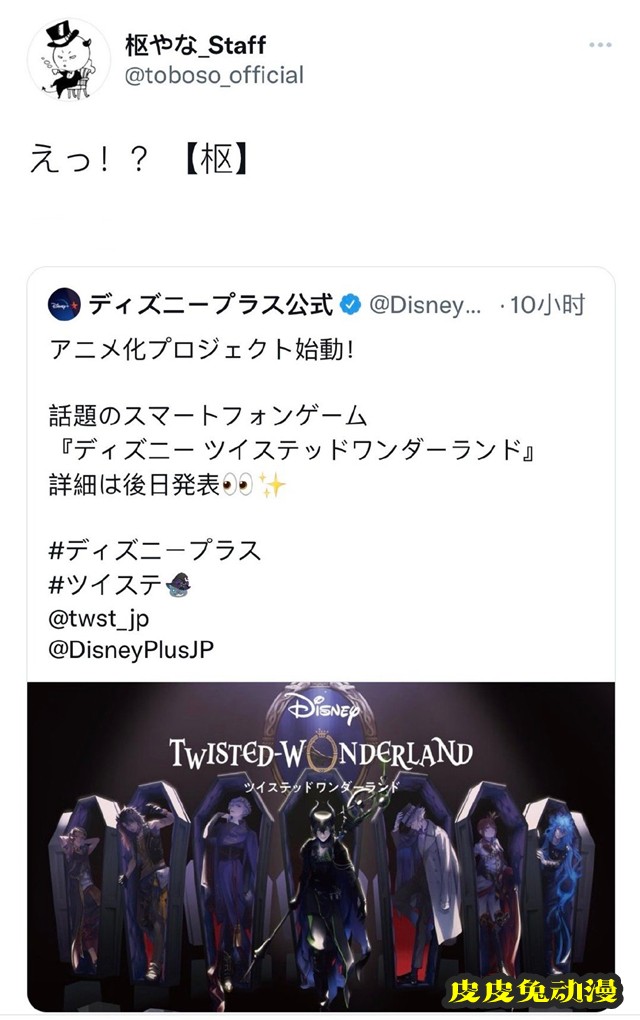Open the #ツイステ hashtag
Image resolution: width=640 pixels, height=1020 pixels.
(105, 585)
